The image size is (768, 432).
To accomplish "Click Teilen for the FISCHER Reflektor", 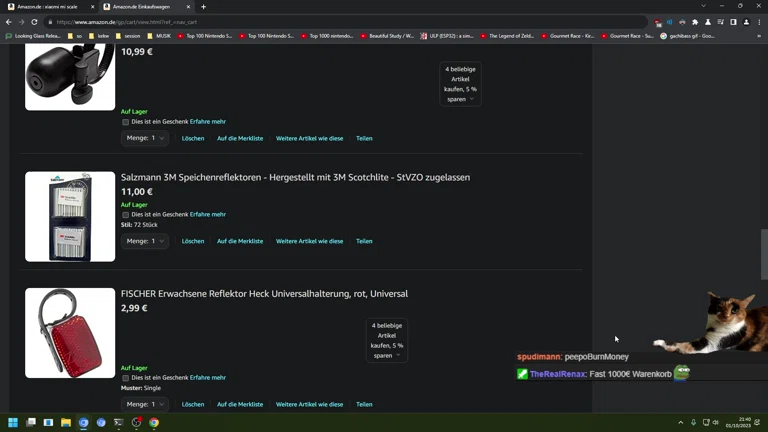I will [x=364, y=404].
